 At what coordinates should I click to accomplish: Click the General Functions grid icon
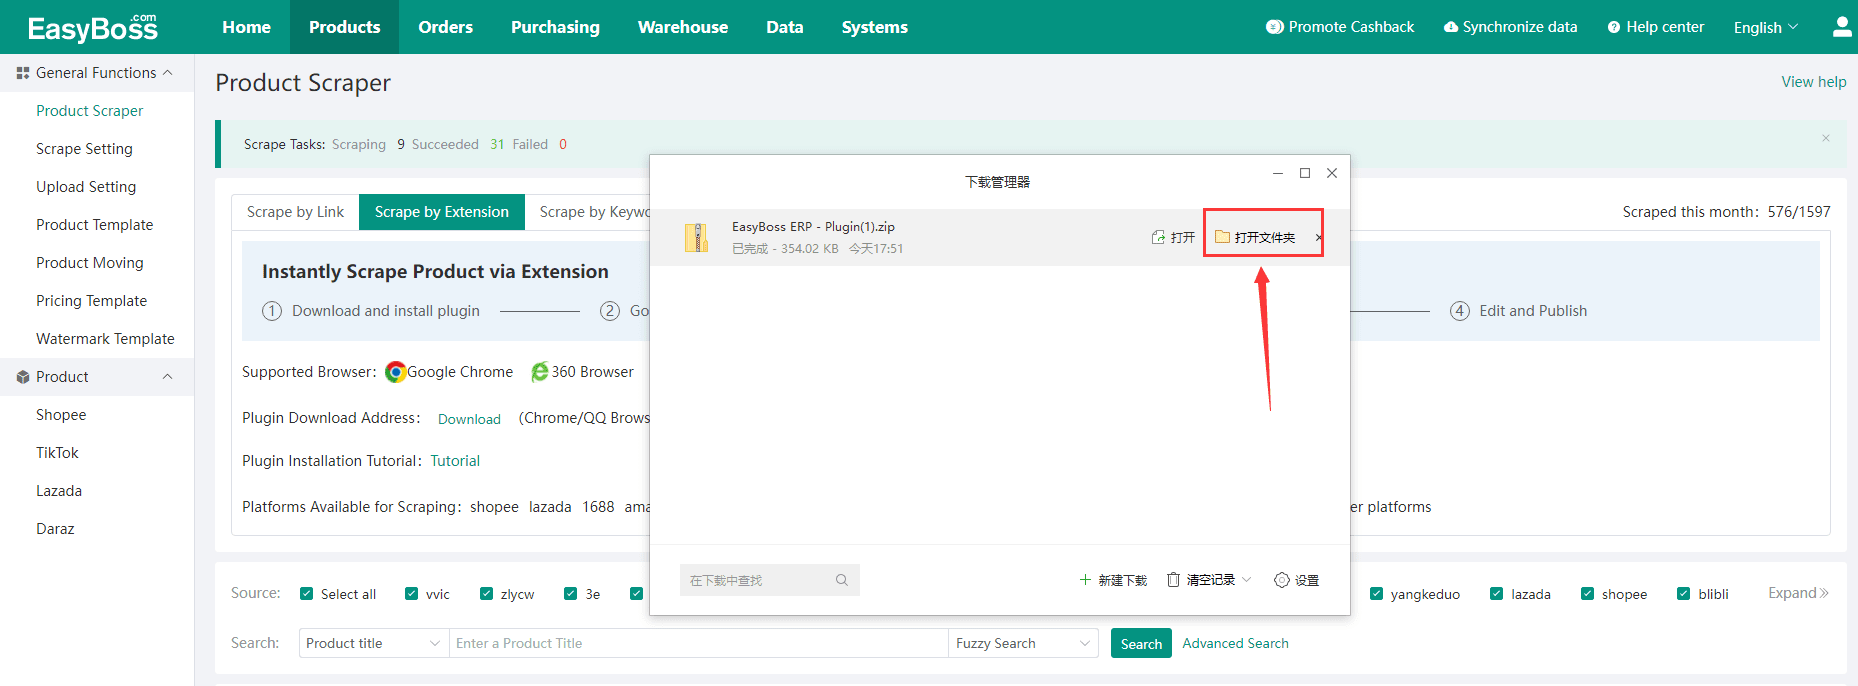[23, 73]
